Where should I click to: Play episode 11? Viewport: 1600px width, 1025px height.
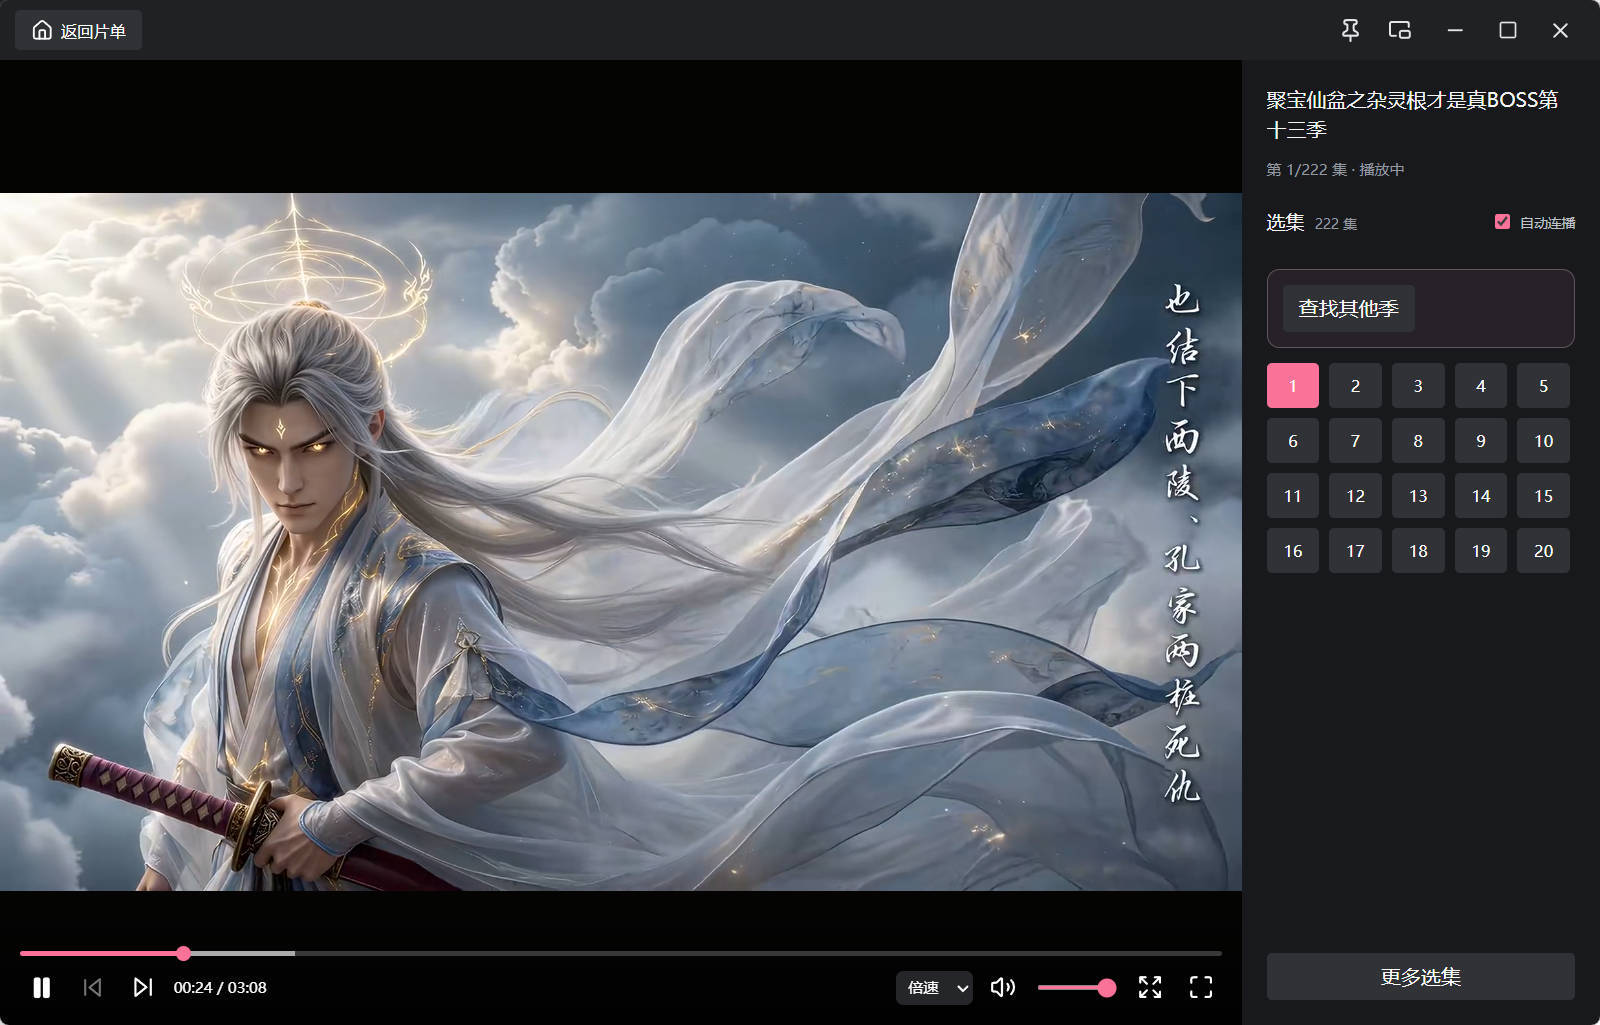point(1293,496)
